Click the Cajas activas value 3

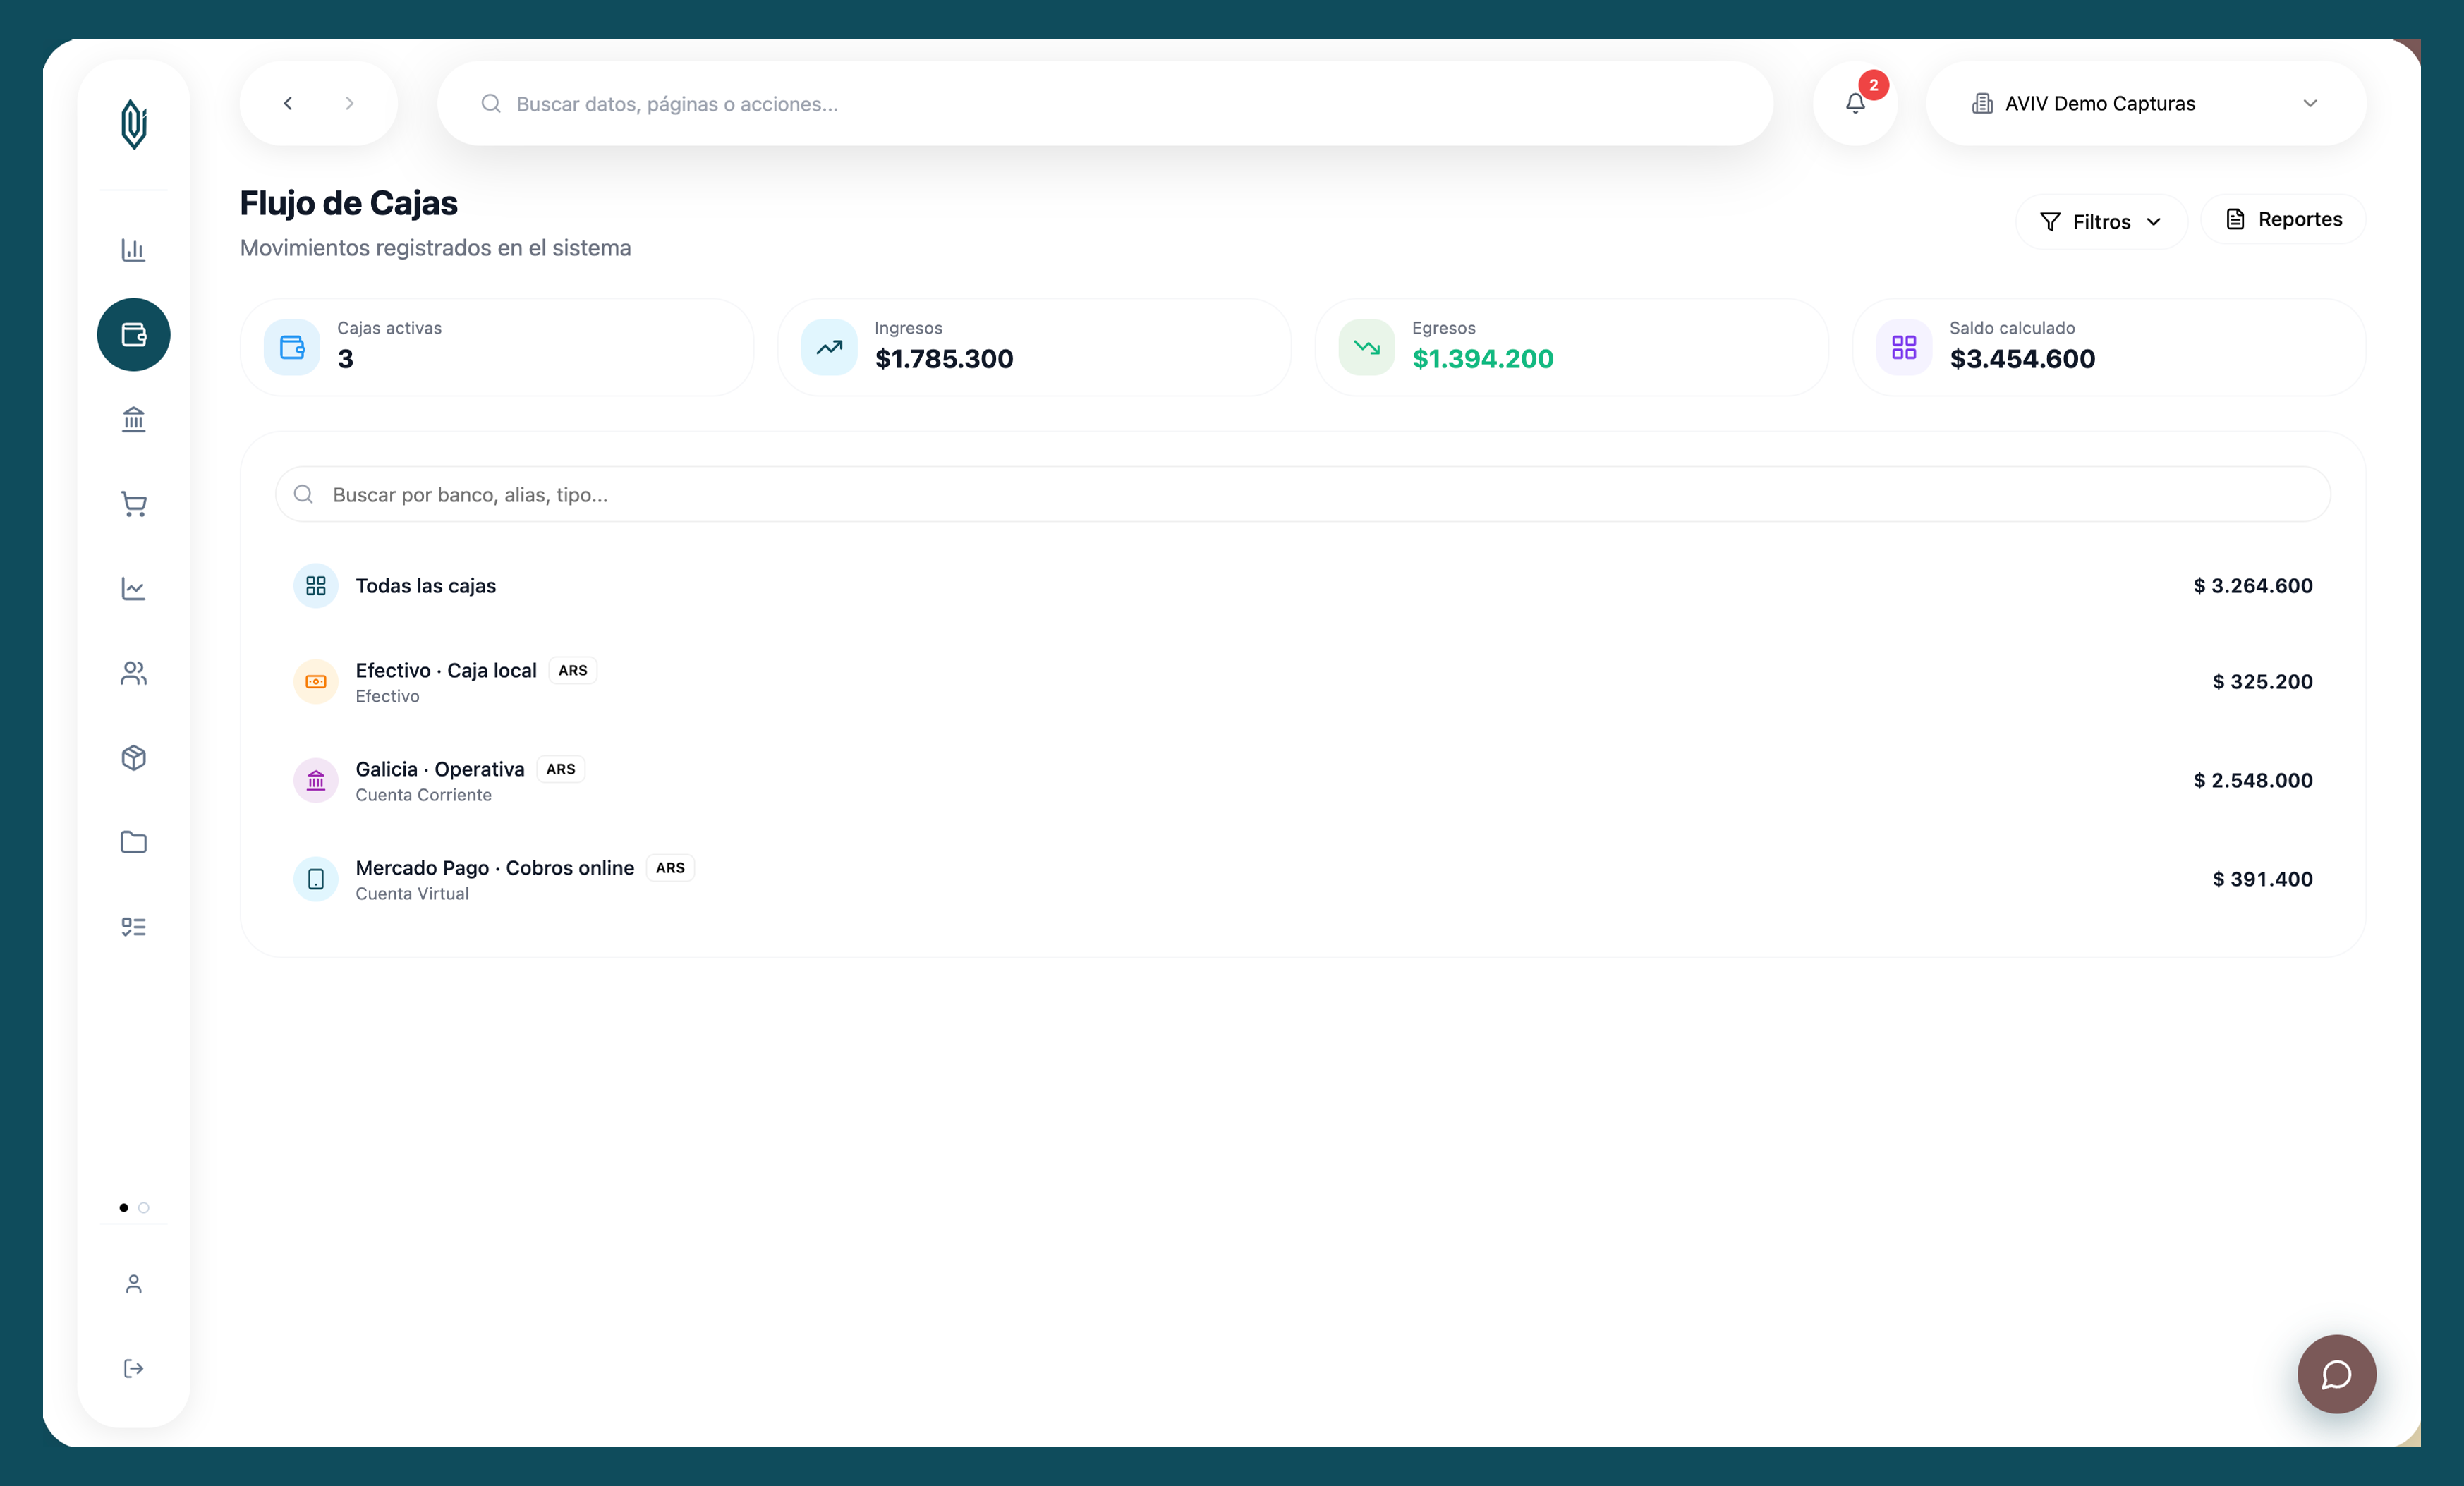click(x=345, y=359)
